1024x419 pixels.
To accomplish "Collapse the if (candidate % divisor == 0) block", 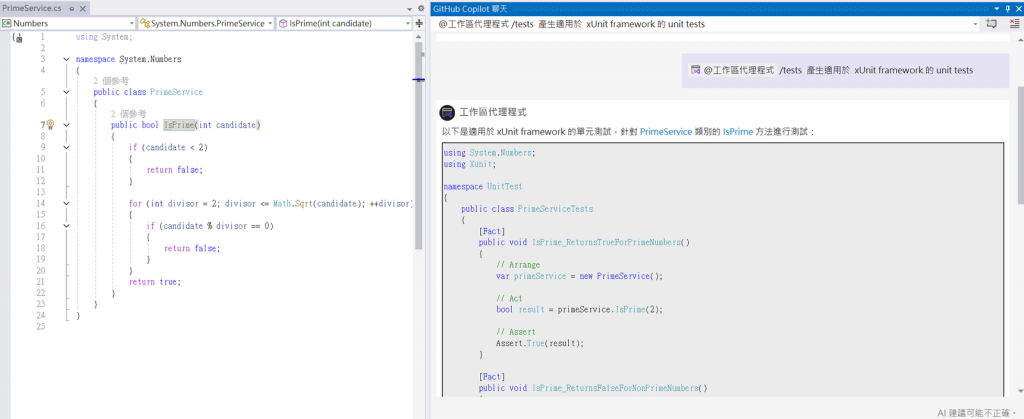I will coord(67,226).
